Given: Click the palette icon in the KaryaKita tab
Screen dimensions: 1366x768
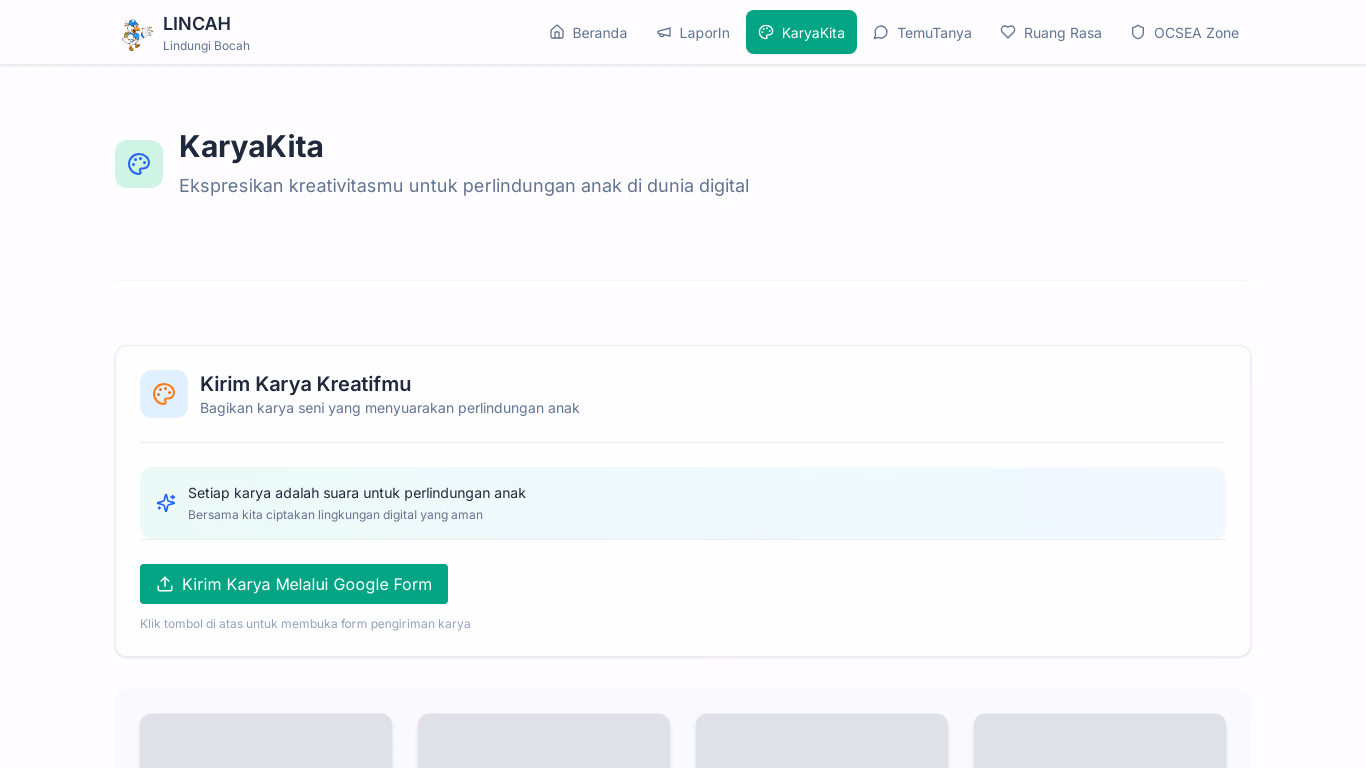Looking at the screenshot, I should click(766, 32).
